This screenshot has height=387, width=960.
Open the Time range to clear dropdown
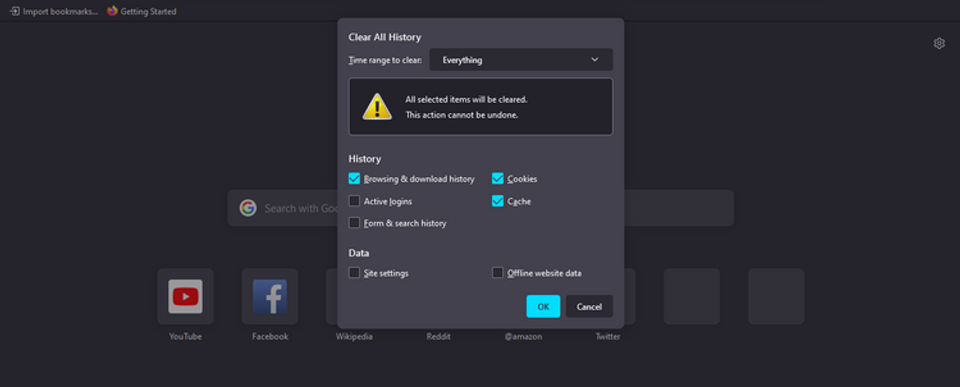tap(521, 60)
